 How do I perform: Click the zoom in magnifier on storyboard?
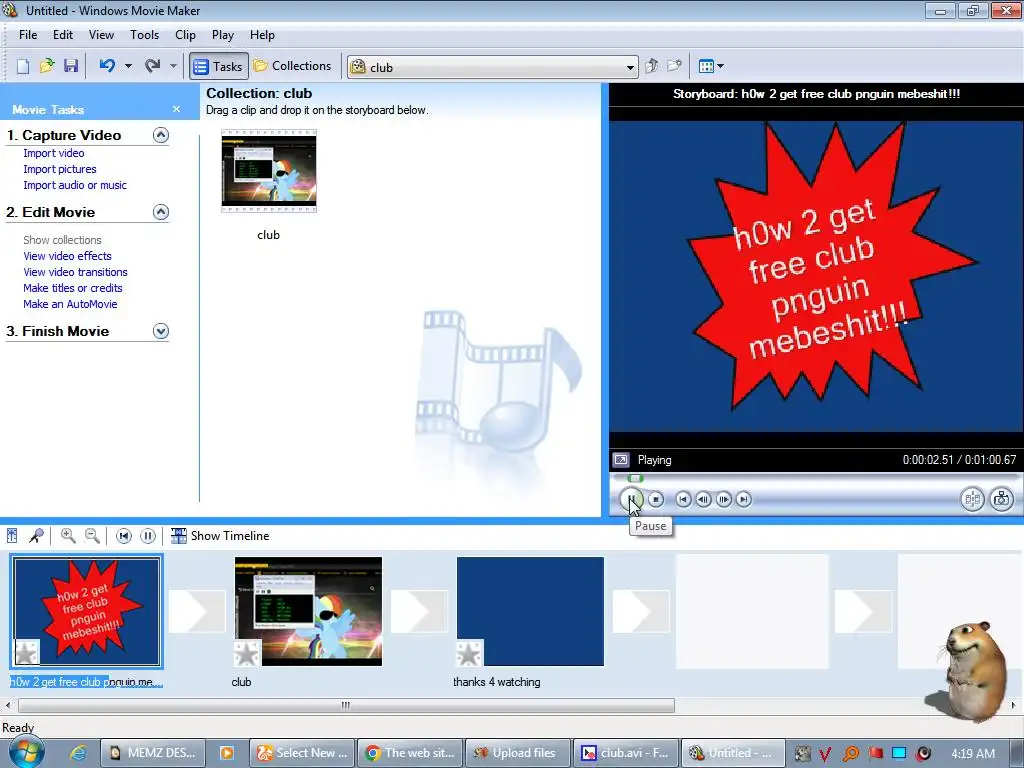(x=67, y=536)
